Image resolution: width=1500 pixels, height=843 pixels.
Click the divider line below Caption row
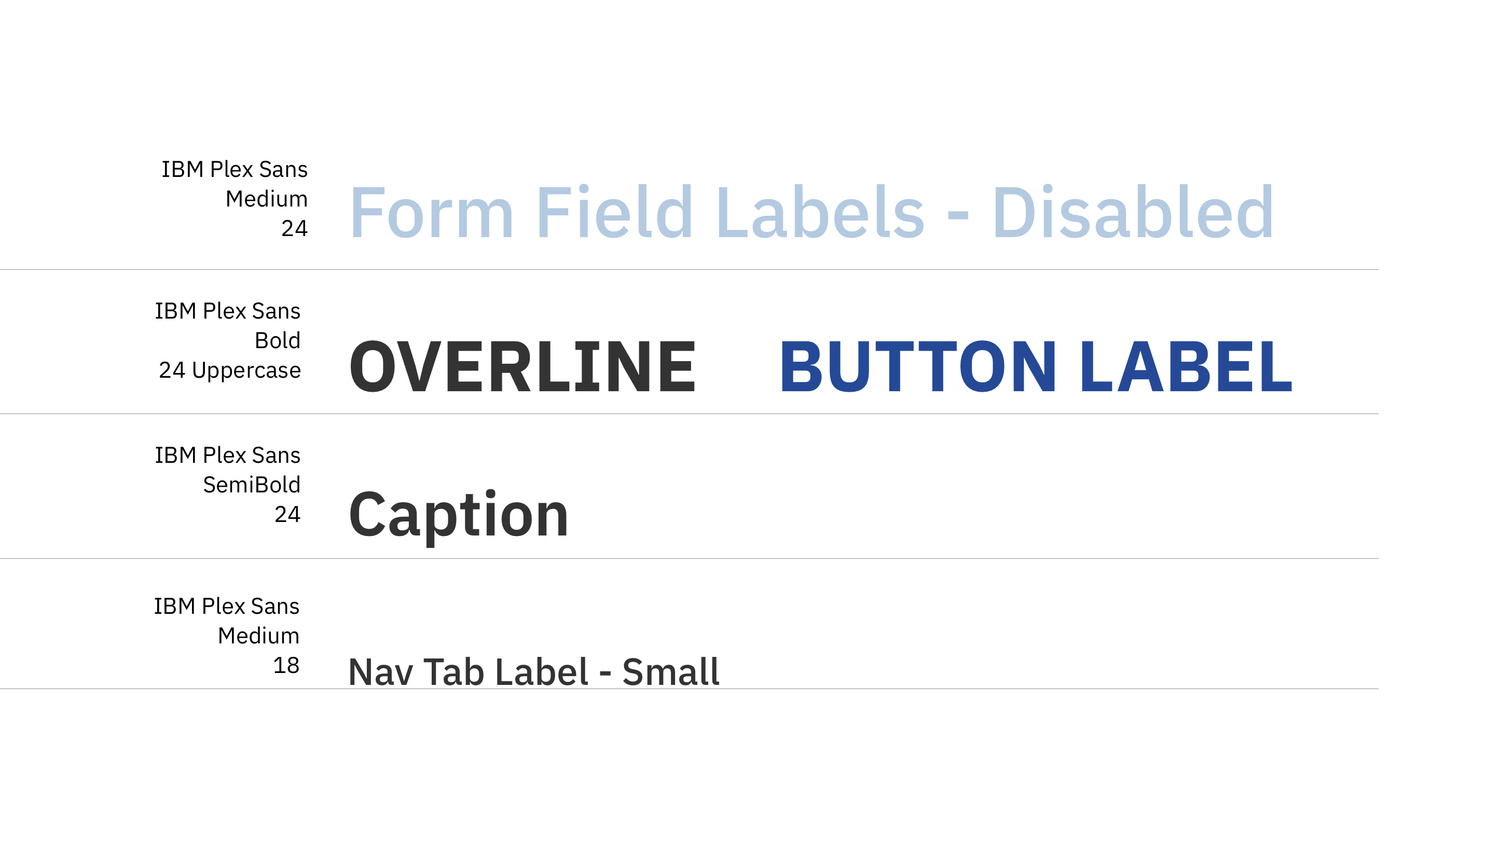tap(689, 559)
